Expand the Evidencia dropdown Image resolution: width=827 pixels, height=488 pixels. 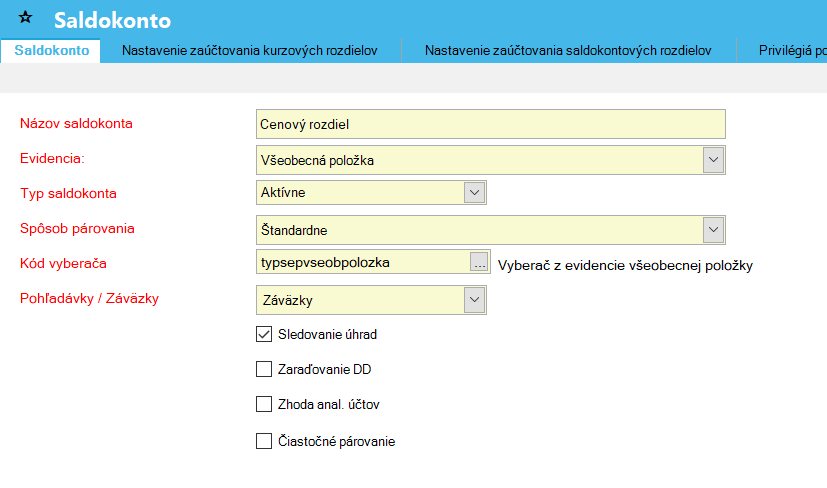713,159
